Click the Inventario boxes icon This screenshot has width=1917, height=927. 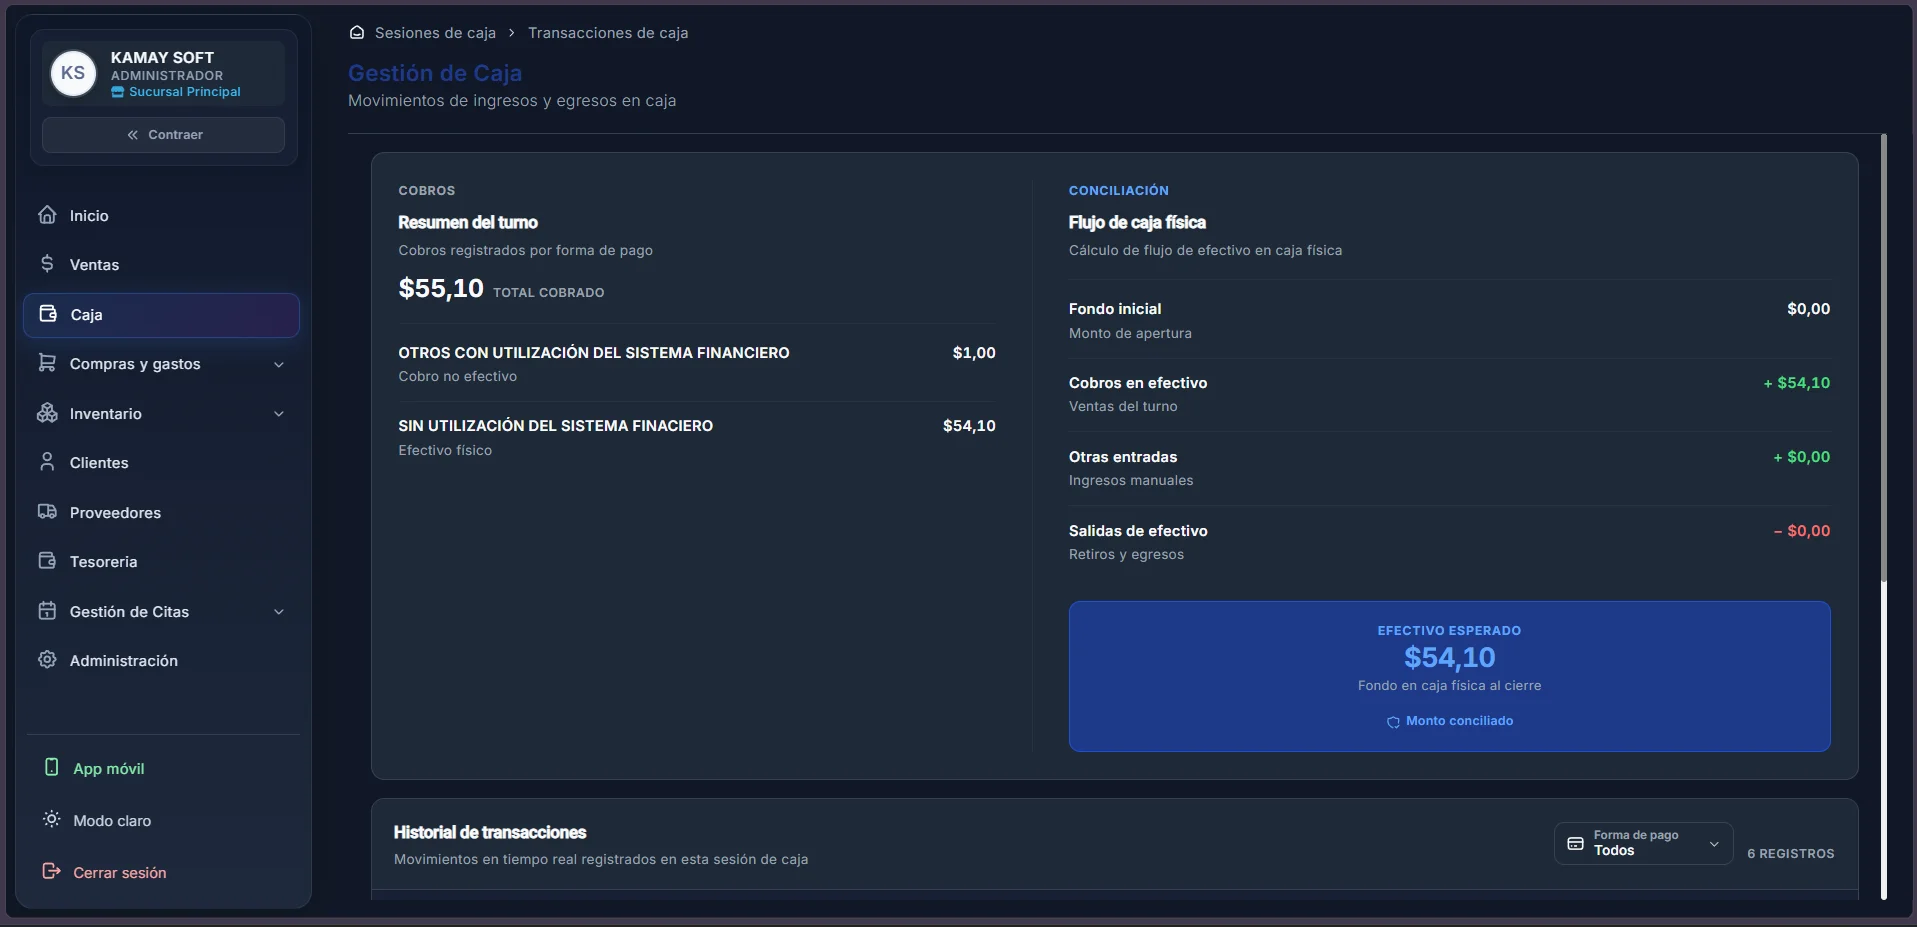(47, 413)
